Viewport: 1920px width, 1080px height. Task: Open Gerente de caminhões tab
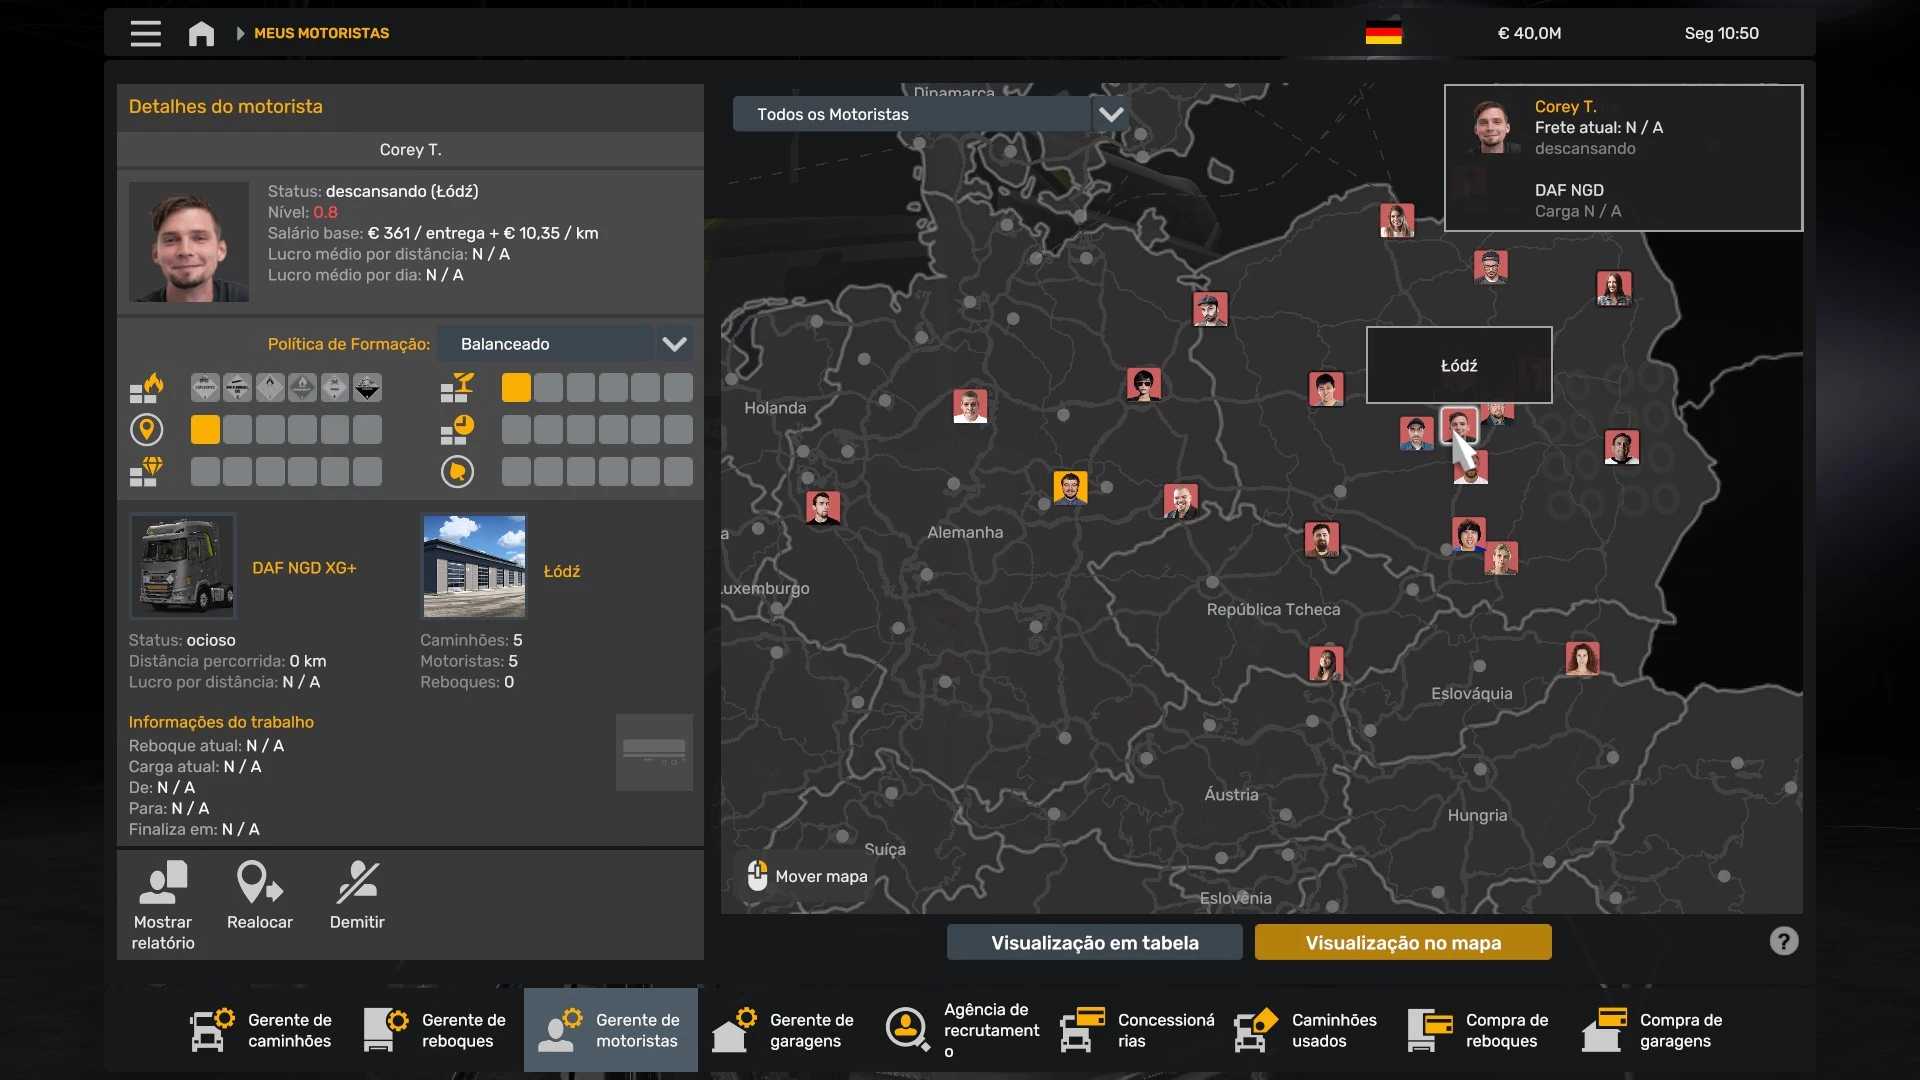(x=262, y=1029)
